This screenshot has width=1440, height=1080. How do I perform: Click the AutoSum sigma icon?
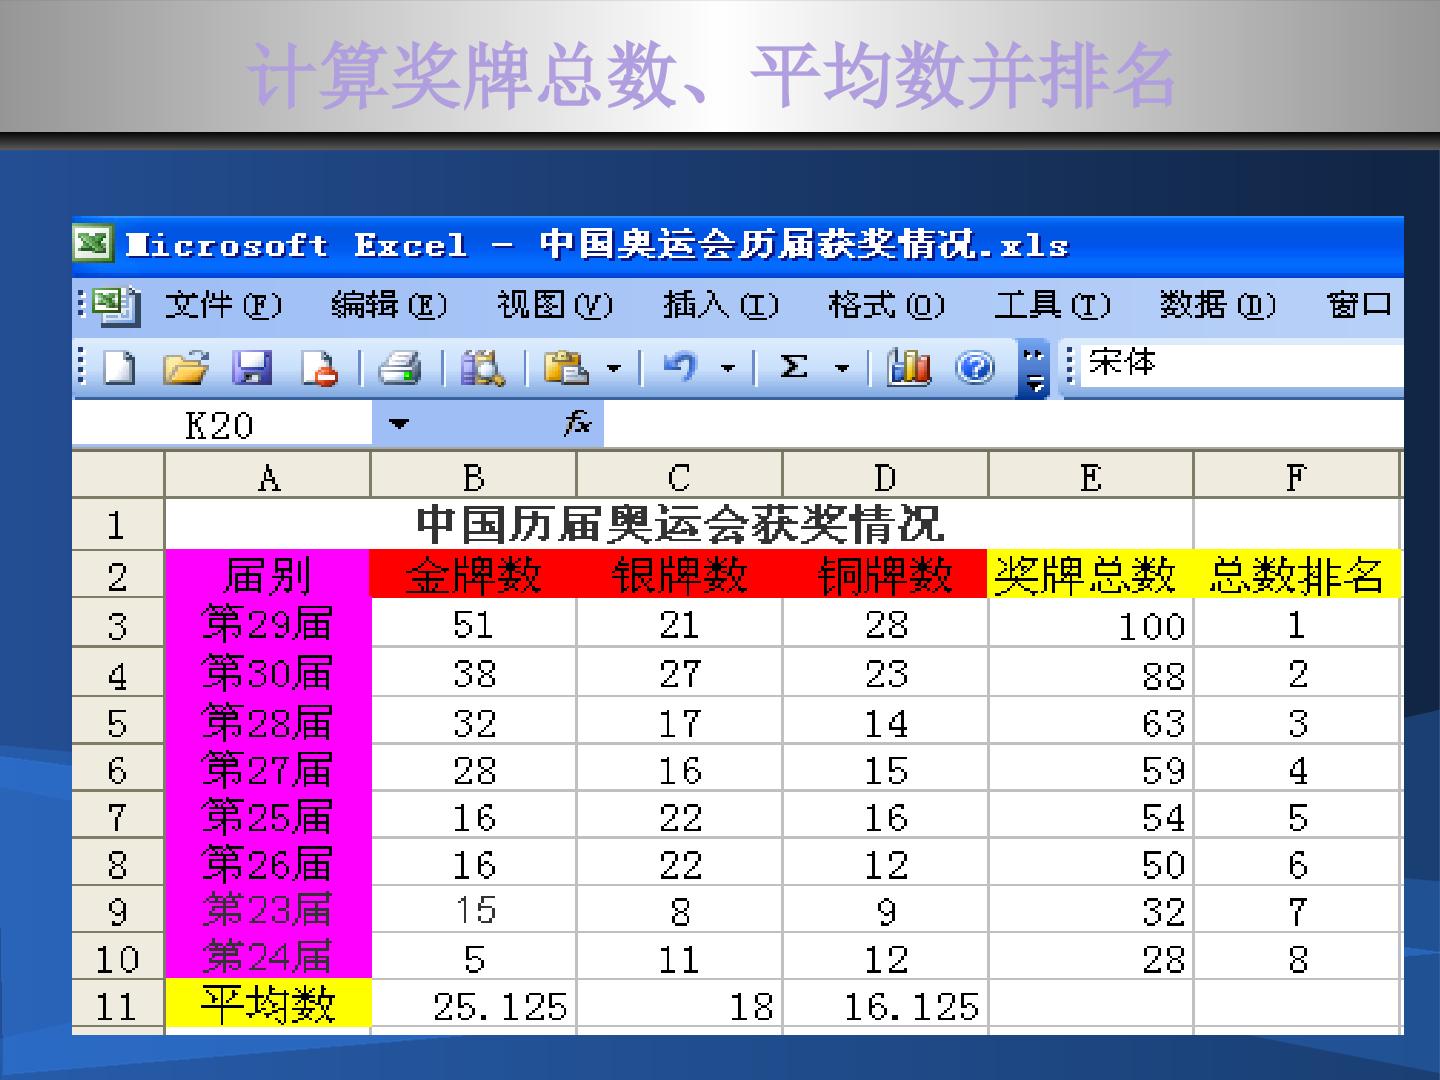tap(793, 367)
